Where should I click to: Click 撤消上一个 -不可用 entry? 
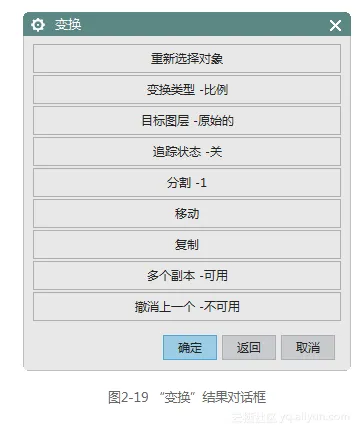187,306
